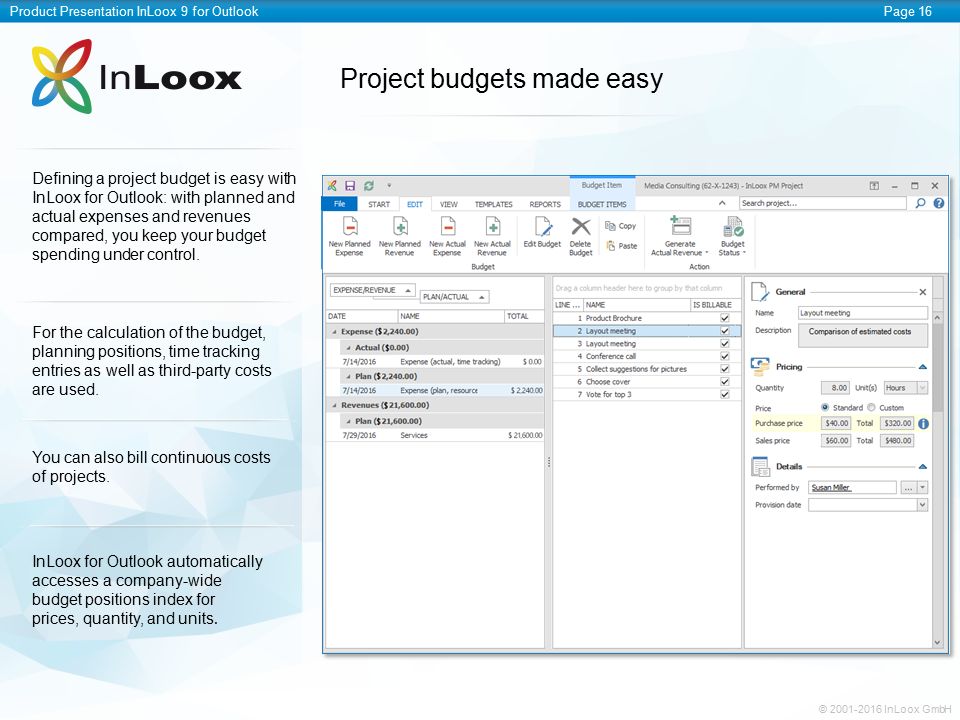Toggle billable checkbox for Product Brochure
Image resolution: width=960 pixels, height=720 pixels.
(725, 318)
